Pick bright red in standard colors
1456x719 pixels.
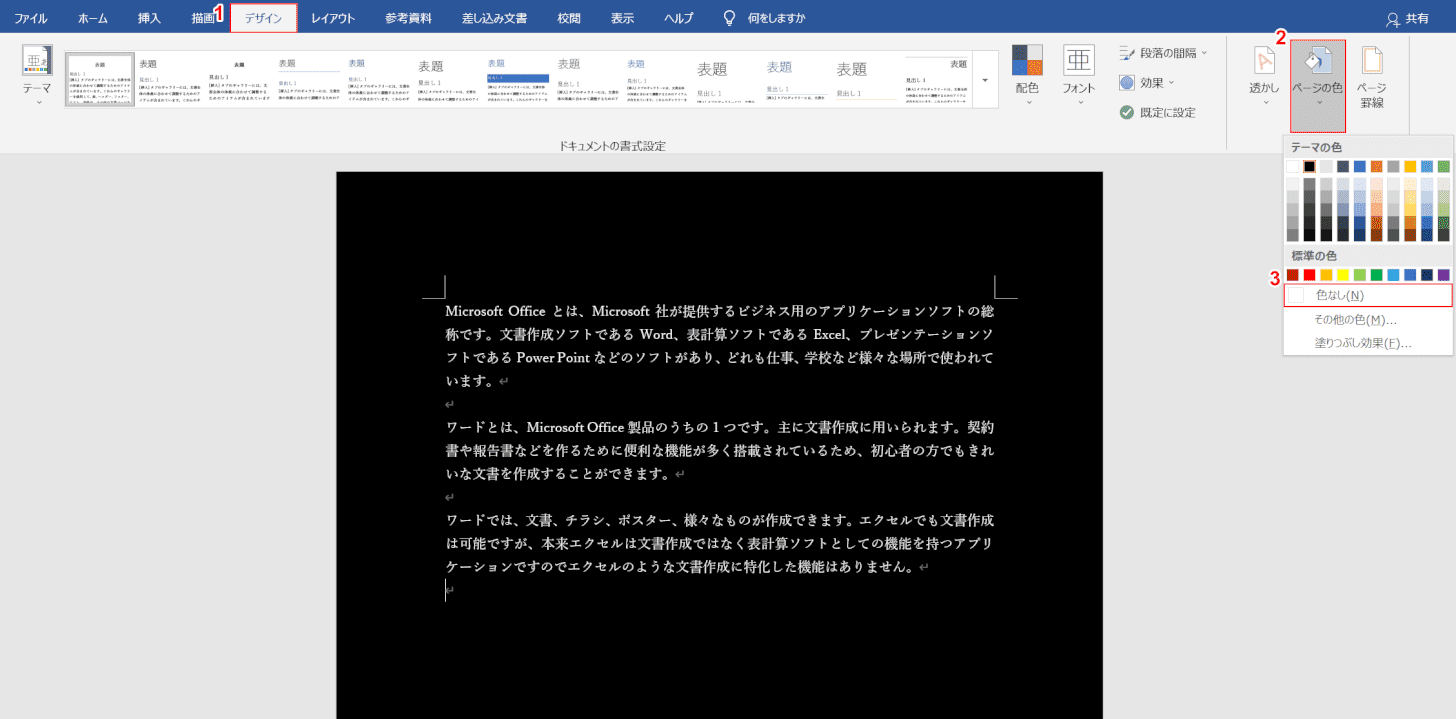(1310, 275)
